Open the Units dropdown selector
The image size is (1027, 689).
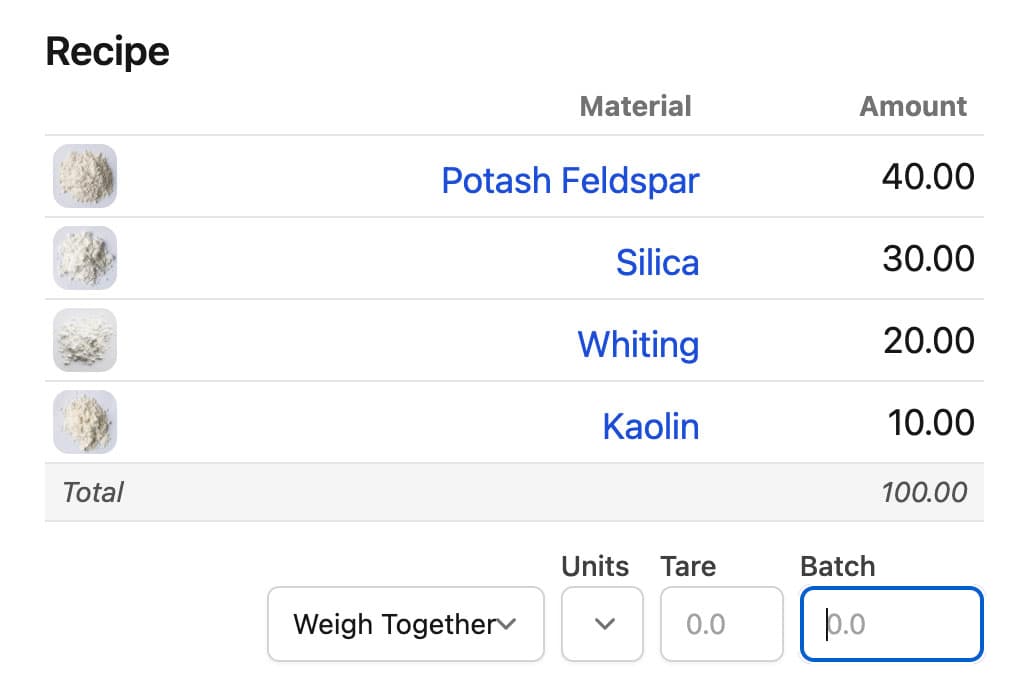602,625
